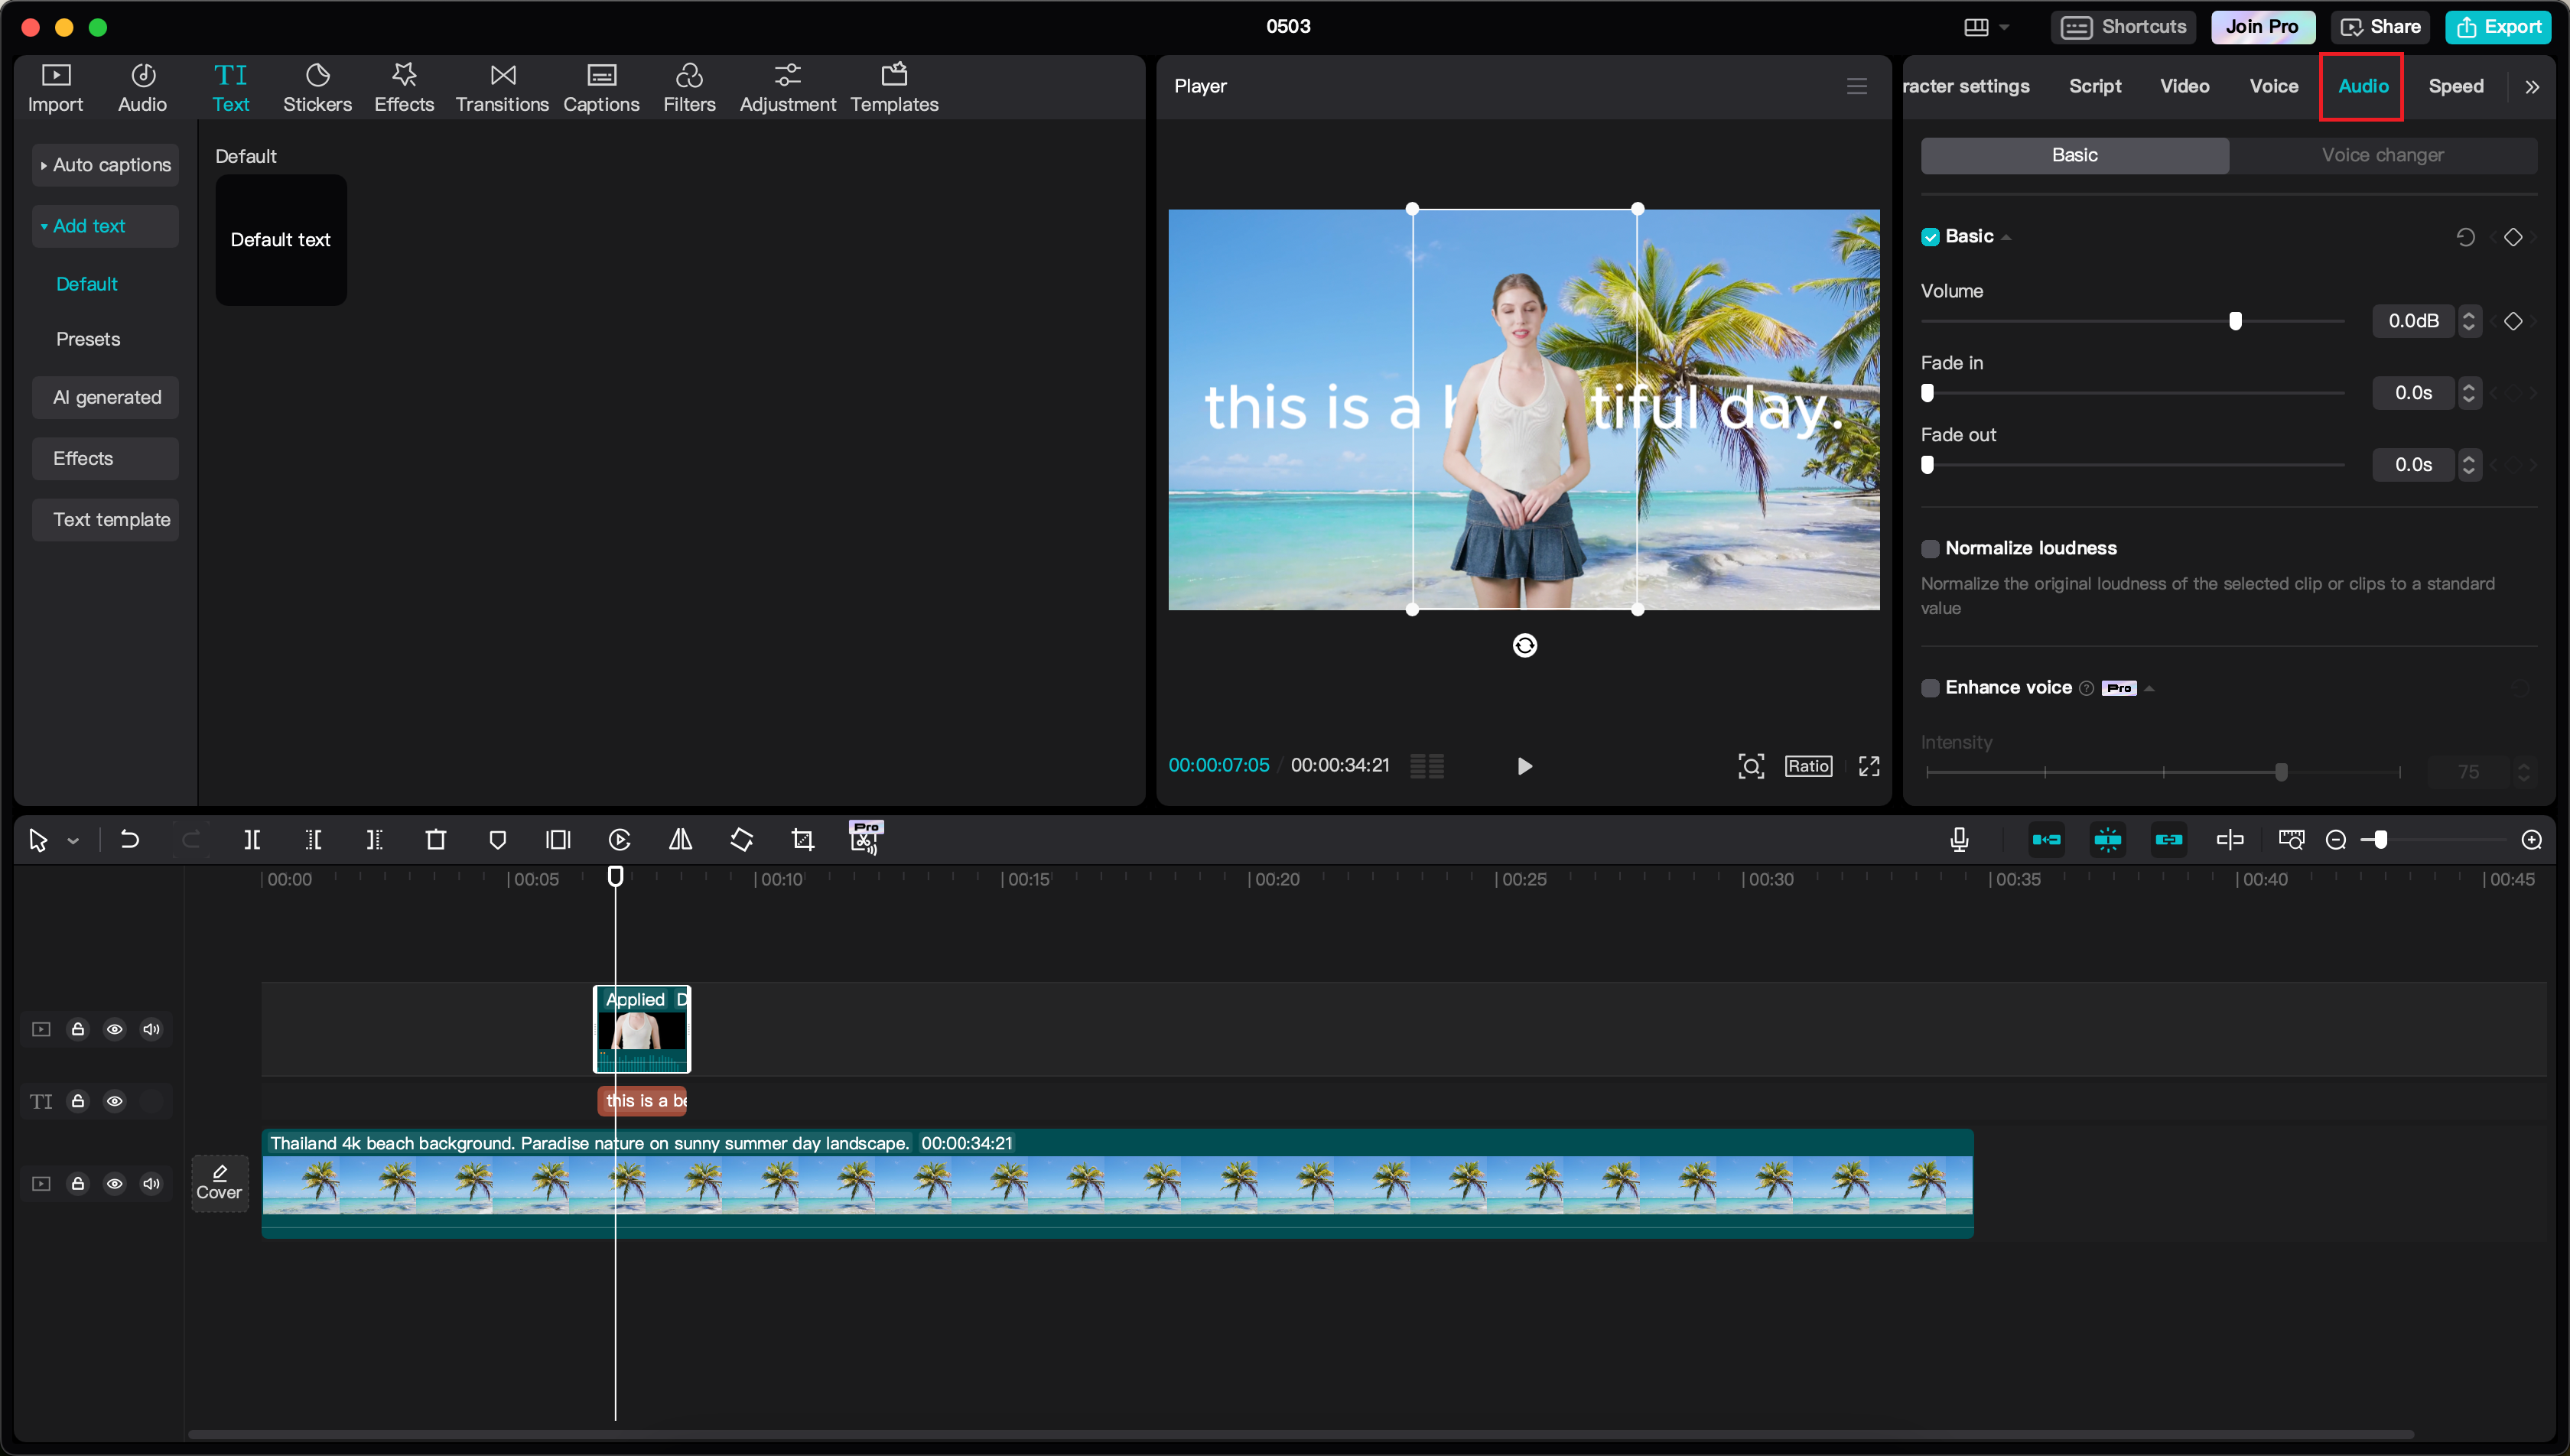Screen dimensions: 2570x1456
Task: Select the Crop tool icon
Action: pos(802,838)
